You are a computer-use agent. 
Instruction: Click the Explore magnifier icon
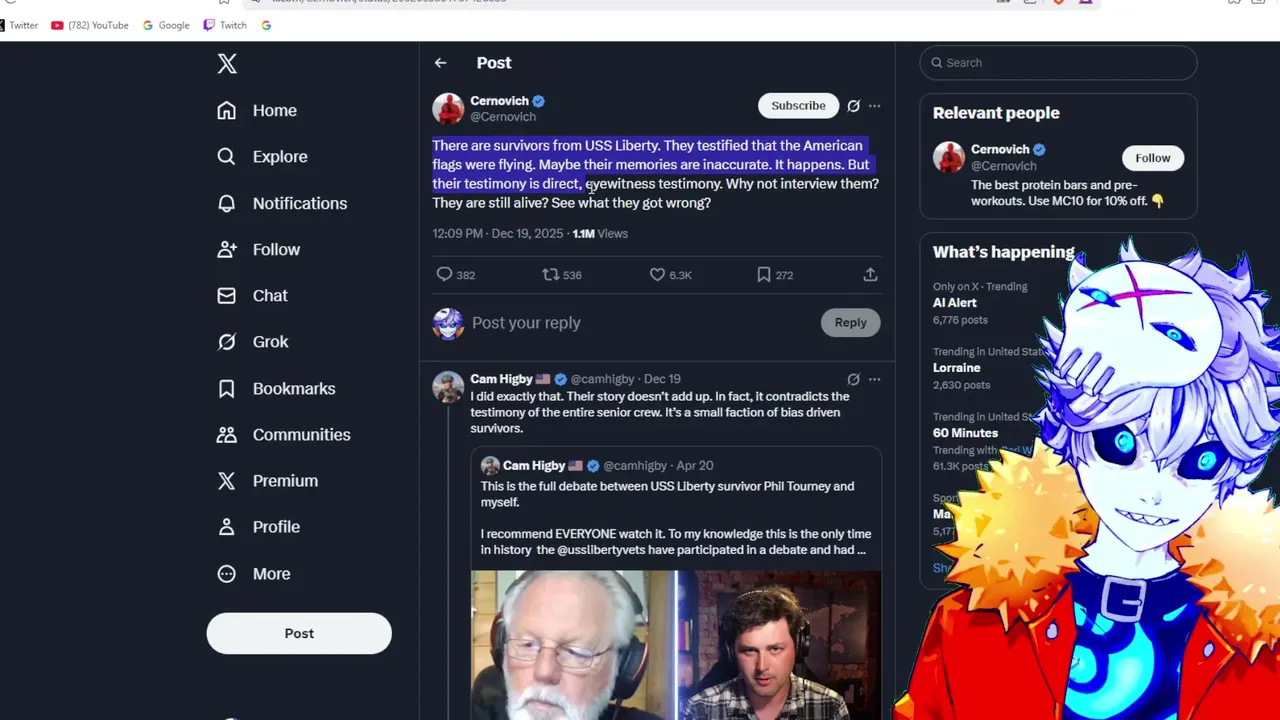[227, 157]
